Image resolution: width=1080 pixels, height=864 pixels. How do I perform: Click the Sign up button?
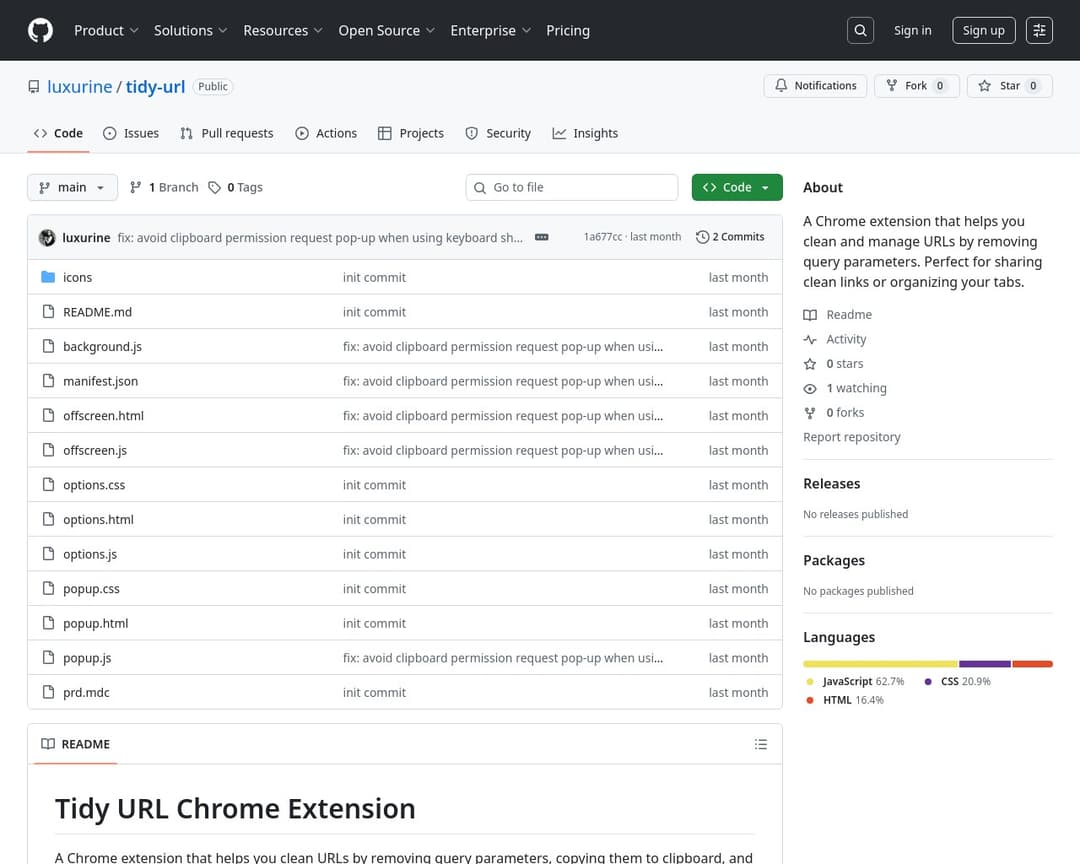coord(983,30)
